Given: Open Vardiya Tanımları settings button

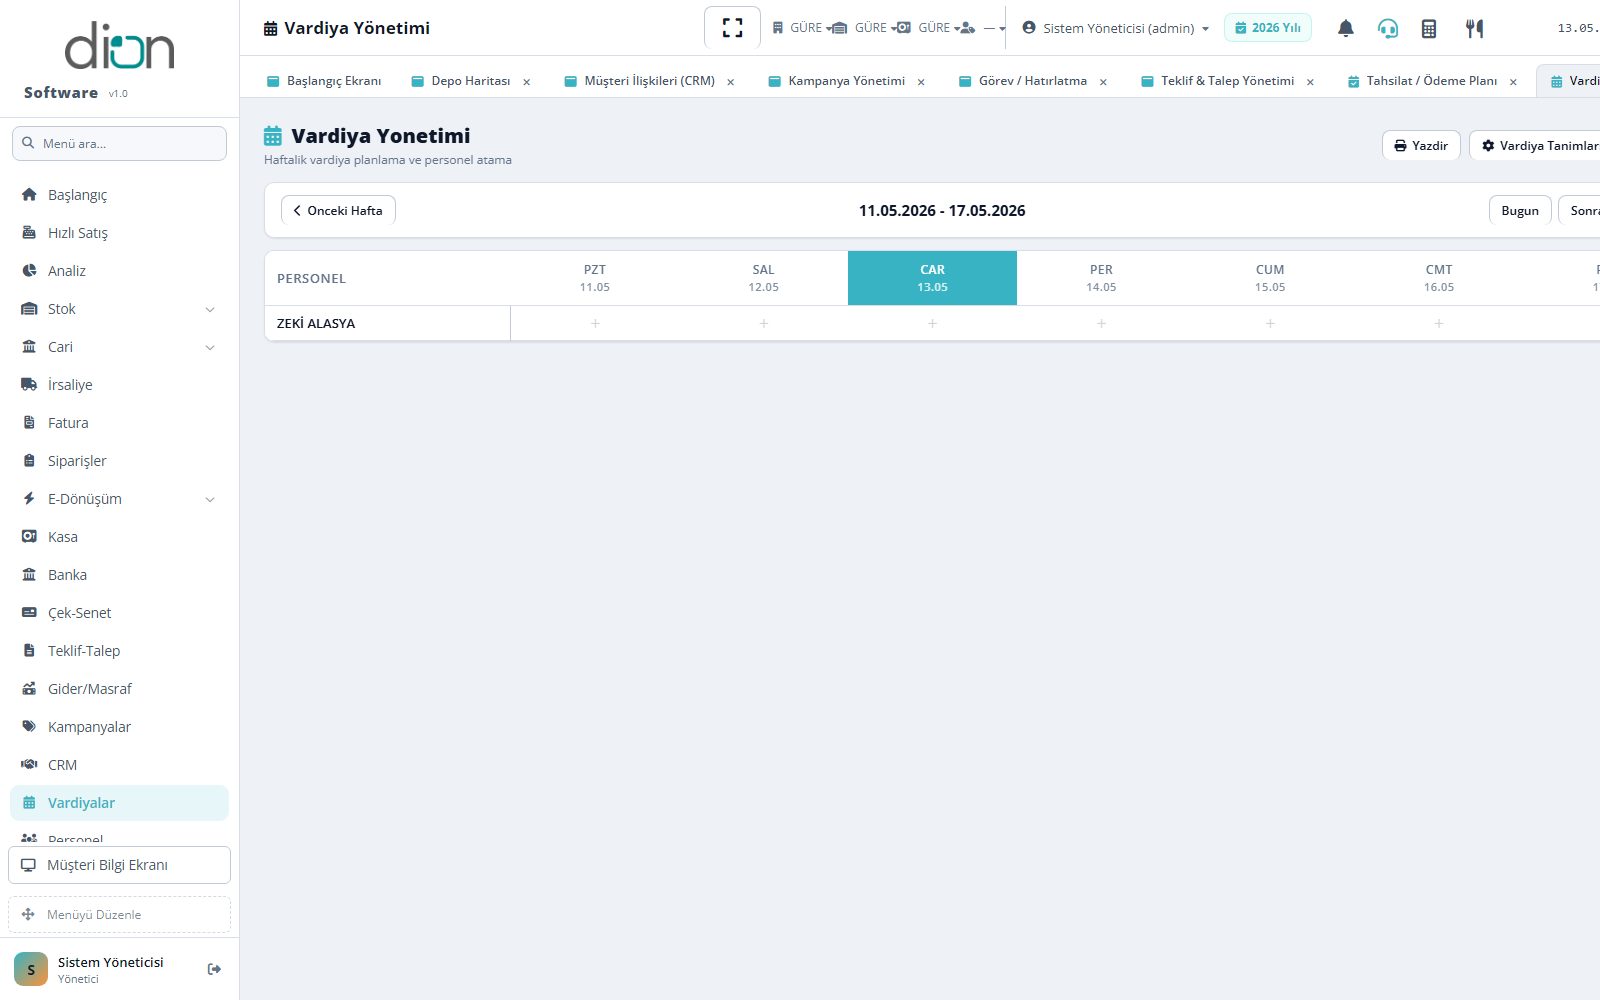Looking at the screenshot, I should point(1535,145).
